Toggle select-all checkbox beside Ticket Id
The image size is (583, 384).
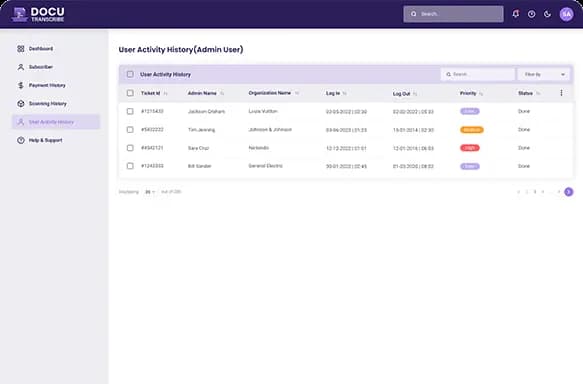130,93
